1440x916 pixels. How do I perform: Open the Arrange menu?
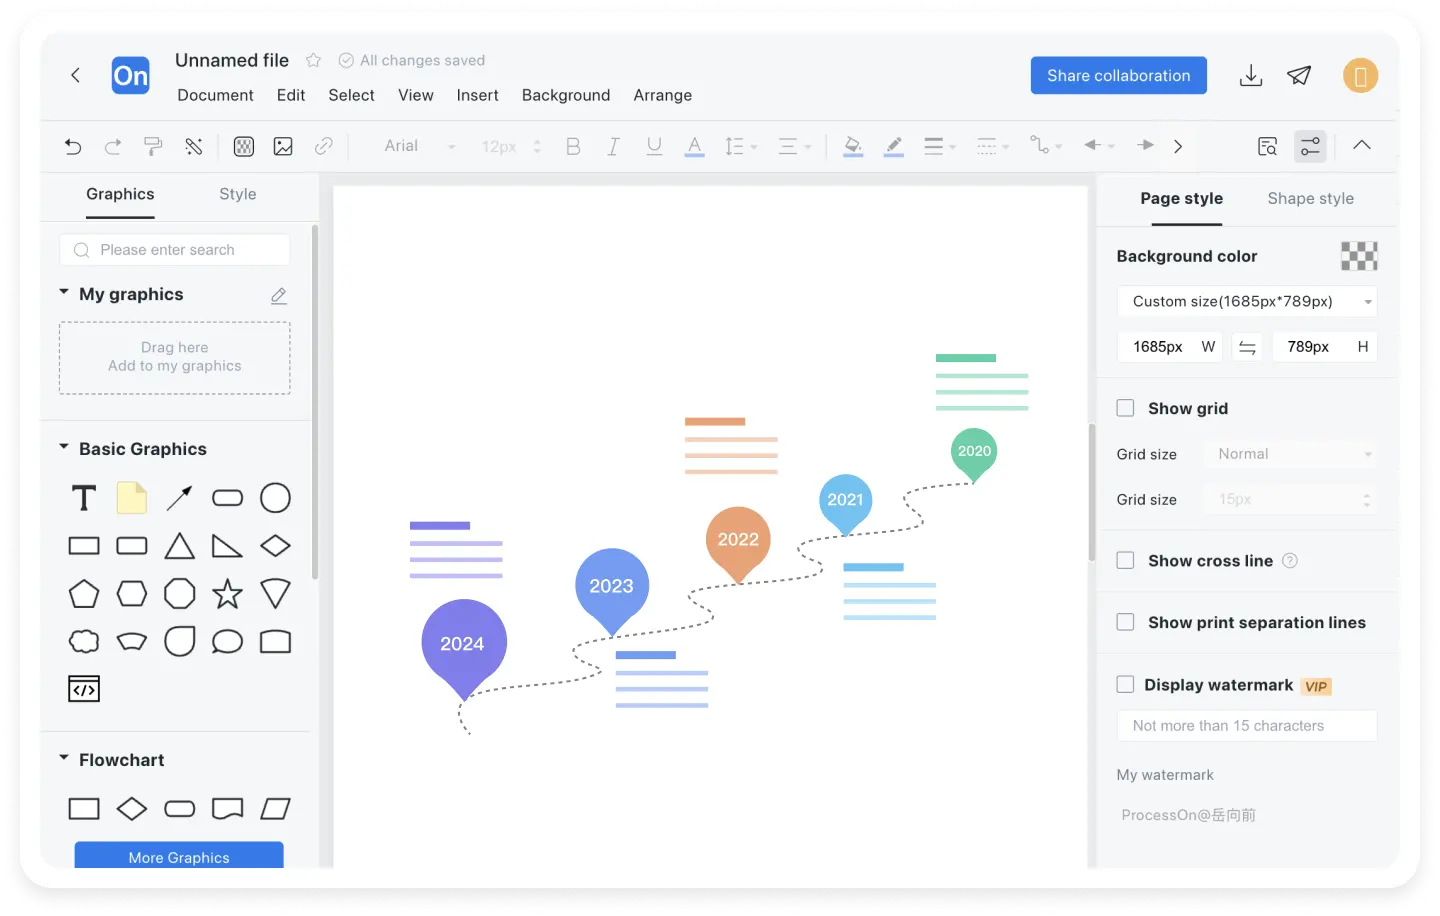[x=662, y=95]
